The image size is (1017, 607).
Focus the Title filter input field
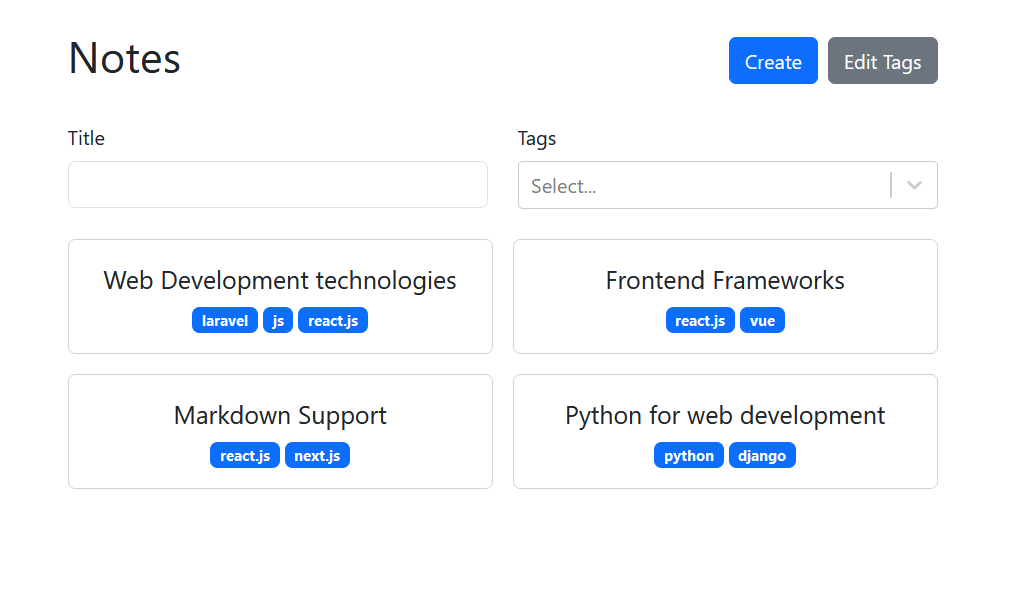coord(278,185)
